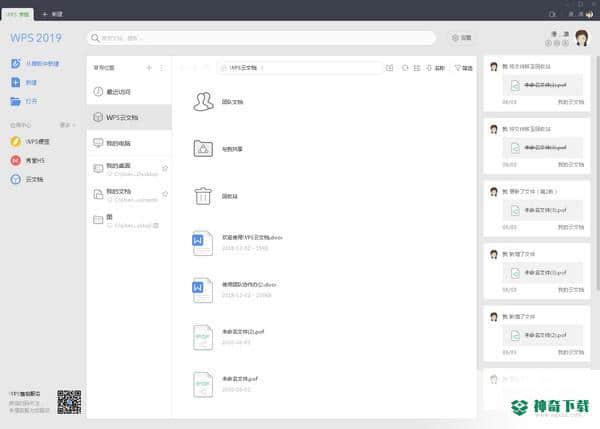The image size is (600, 429).
Task: Toggle pin on 我的桌面 row
Action: [x=165, y=168]
